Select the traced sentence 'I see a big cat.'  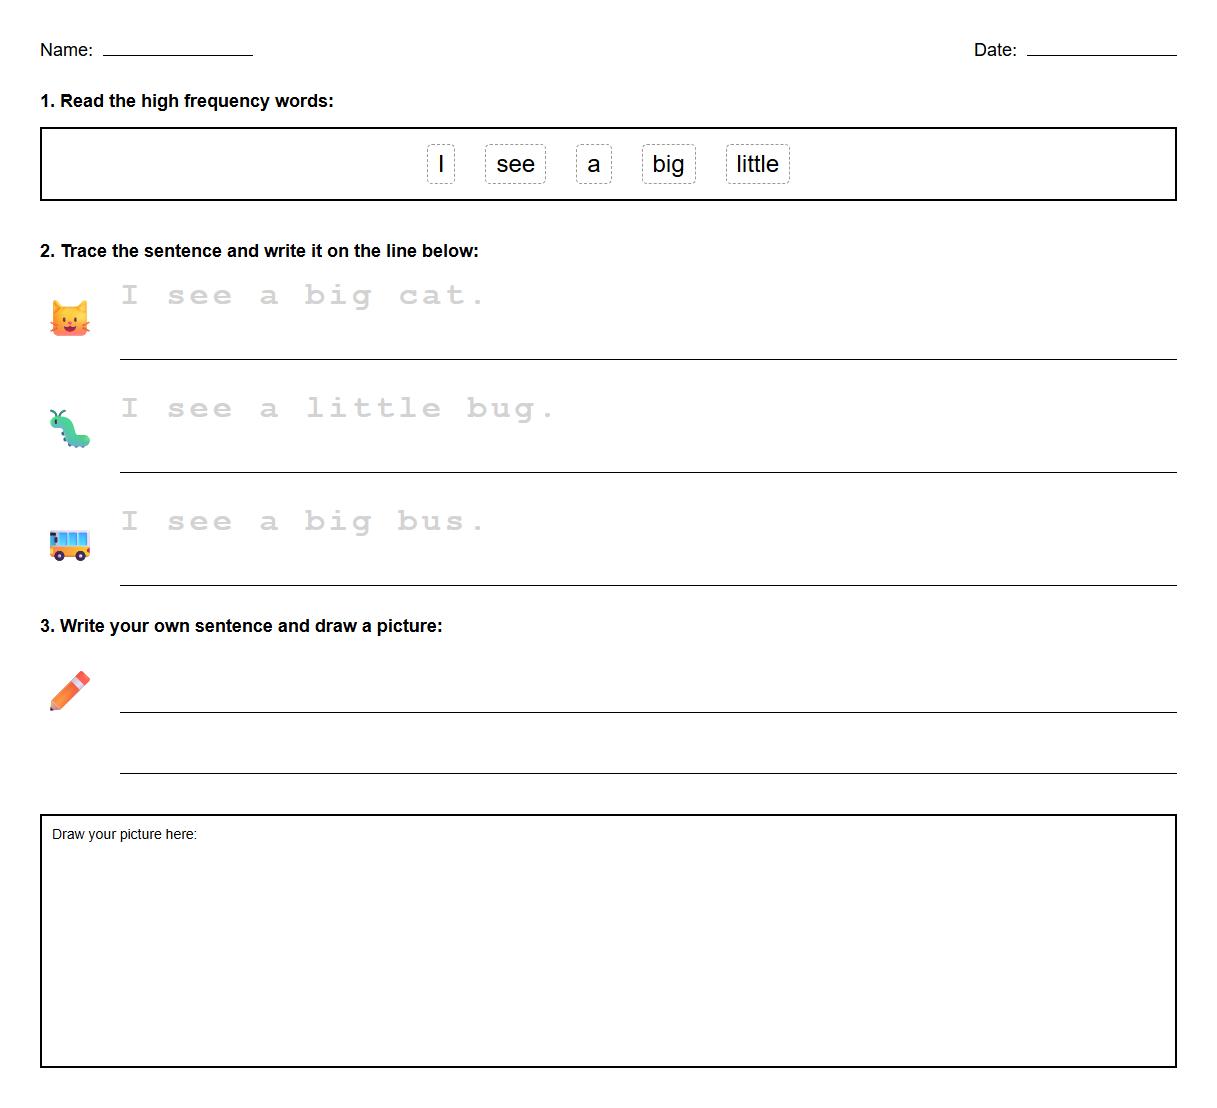click(303, 294)
